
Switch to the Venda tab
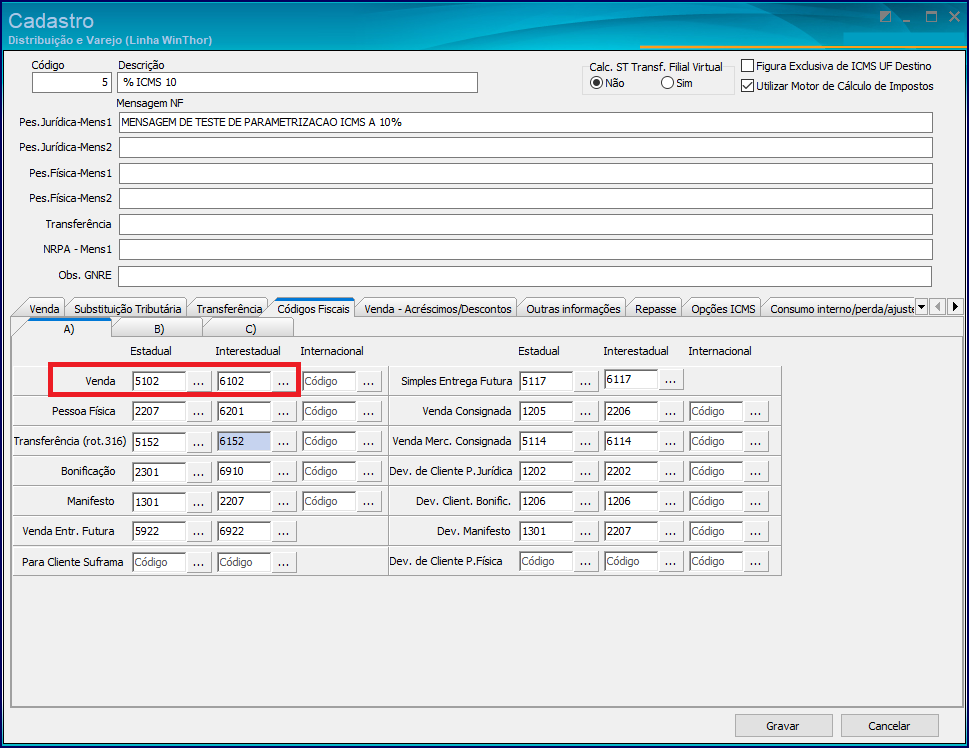[44, 308]
